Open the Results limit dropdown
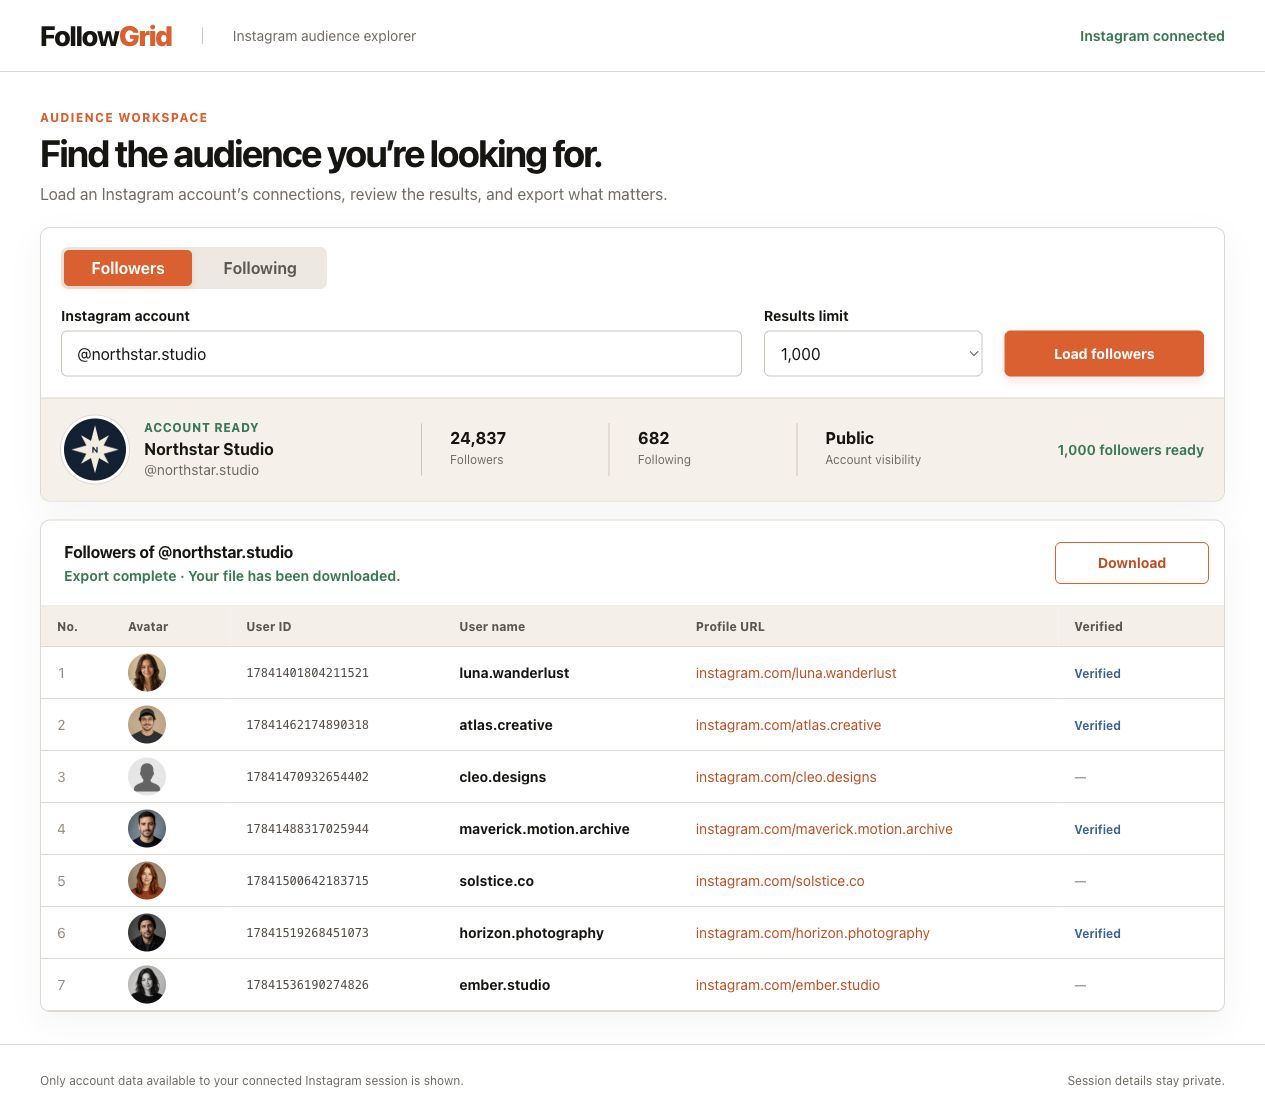Viewport: 1265px width, 1116px height. (x=873, y=354)
